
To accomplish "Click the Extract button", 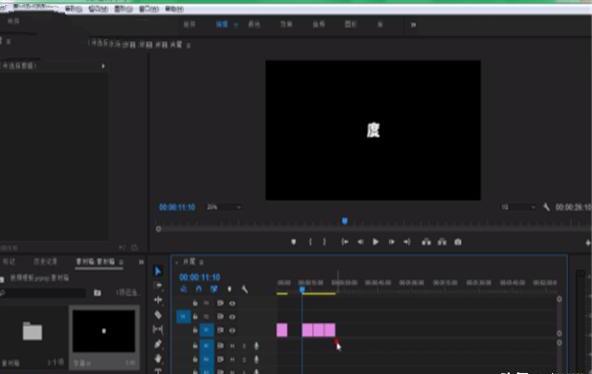I will point(442,242).
